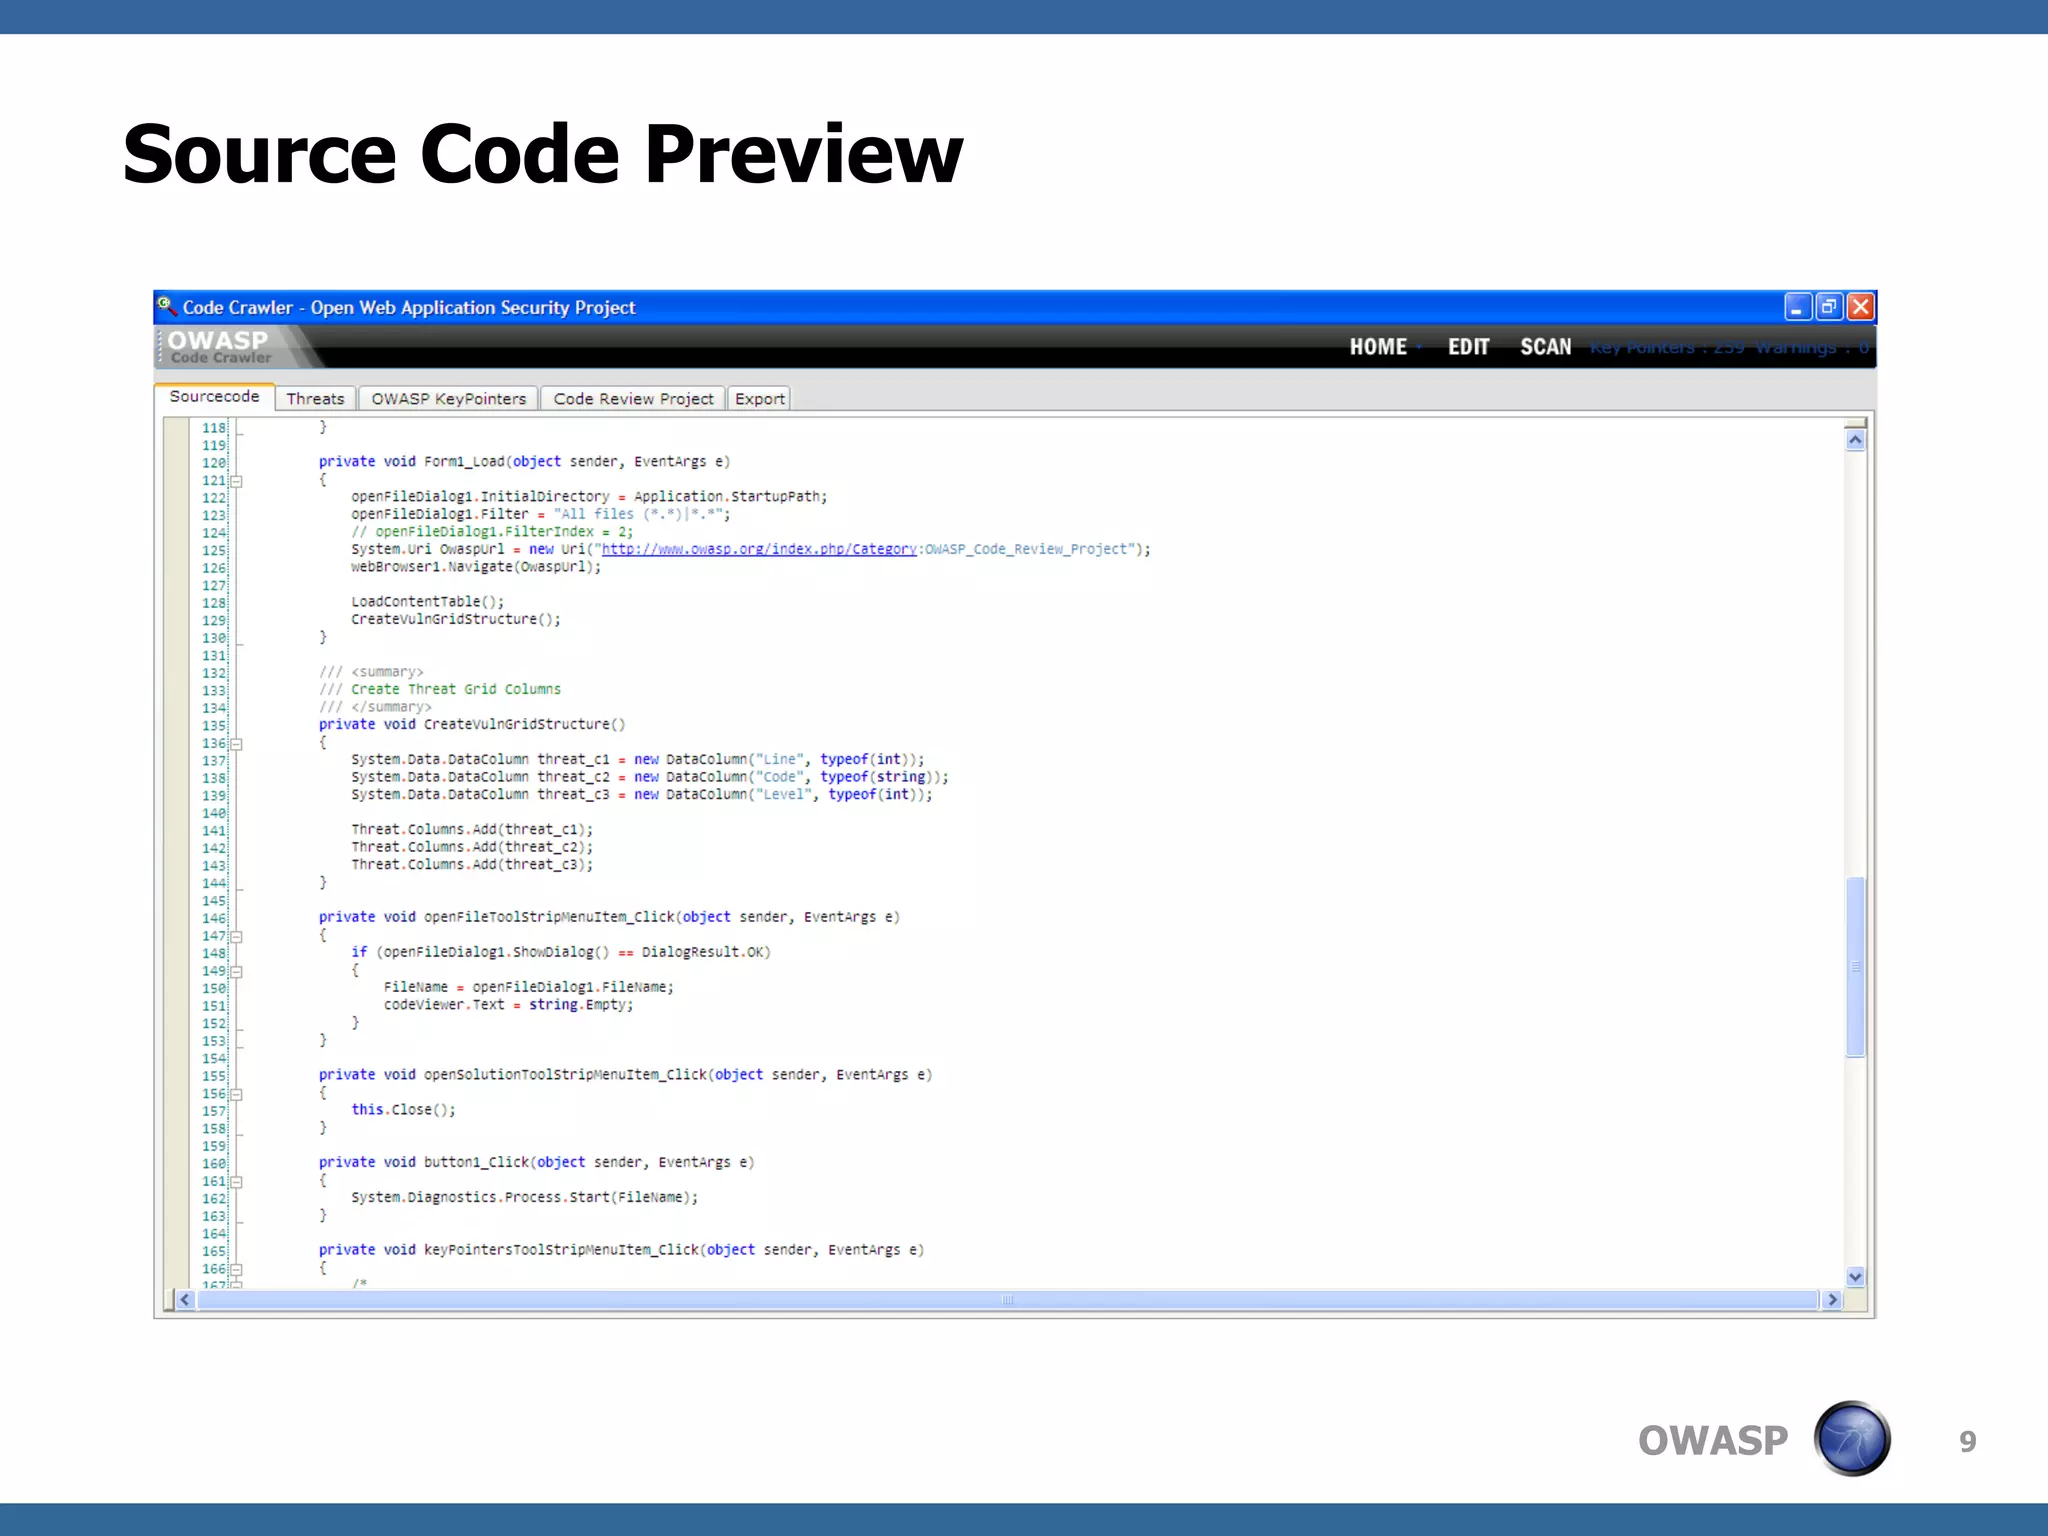The height and width of the screenshot is (1536, 2048).
Task: Click 'openFileToolStripMenuItem_Click' method name
Action: coord(549,917)
